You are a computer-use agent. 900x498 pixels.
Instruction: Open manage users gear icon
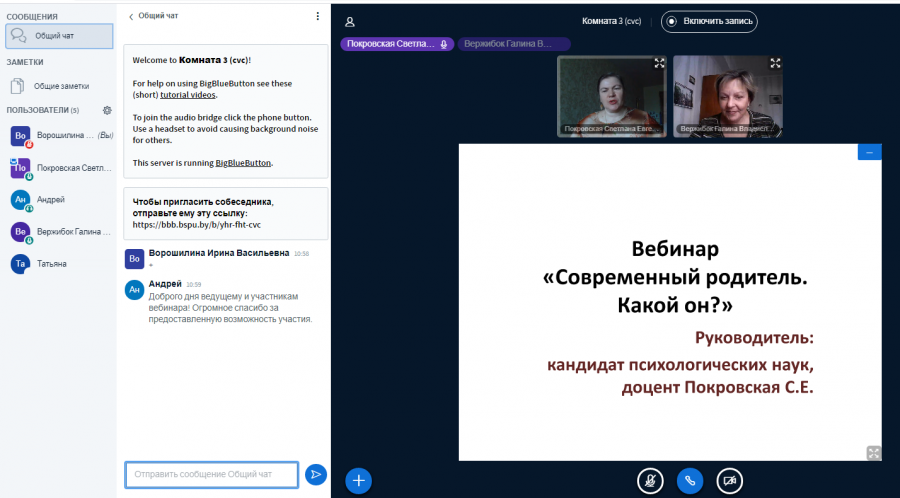(107, 110)
